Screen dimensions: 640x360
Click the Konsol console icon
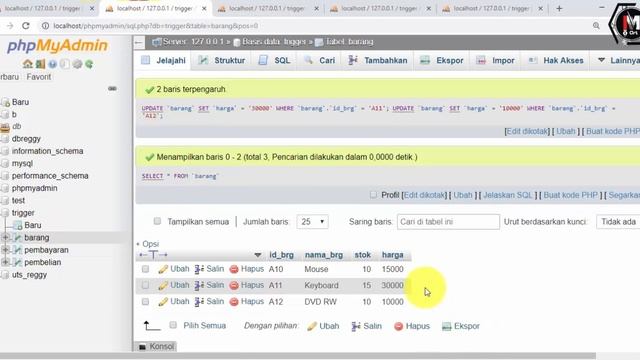[142, 347]
